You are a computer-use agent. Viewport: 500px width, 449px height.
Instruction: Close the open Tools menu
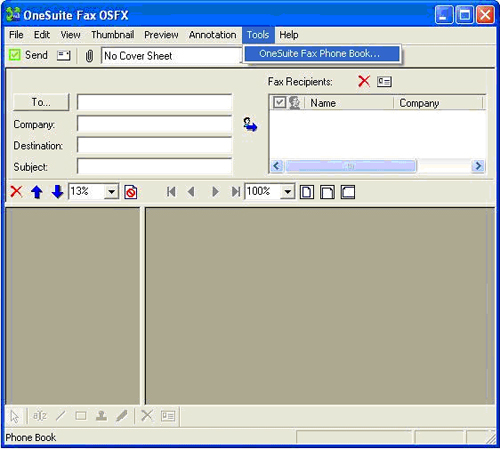click(258, 35)
